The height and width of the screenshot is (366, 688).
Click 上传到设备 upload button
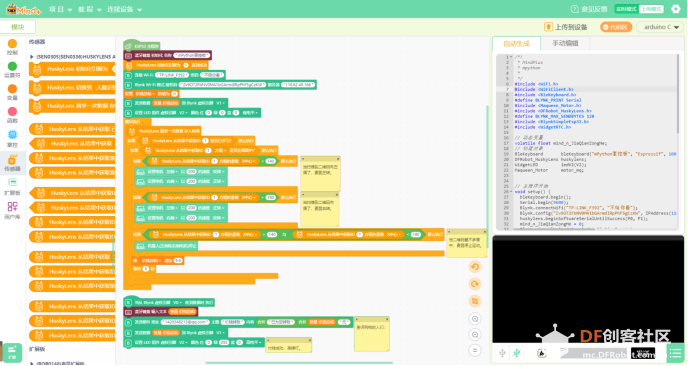[x=566, y=27]
